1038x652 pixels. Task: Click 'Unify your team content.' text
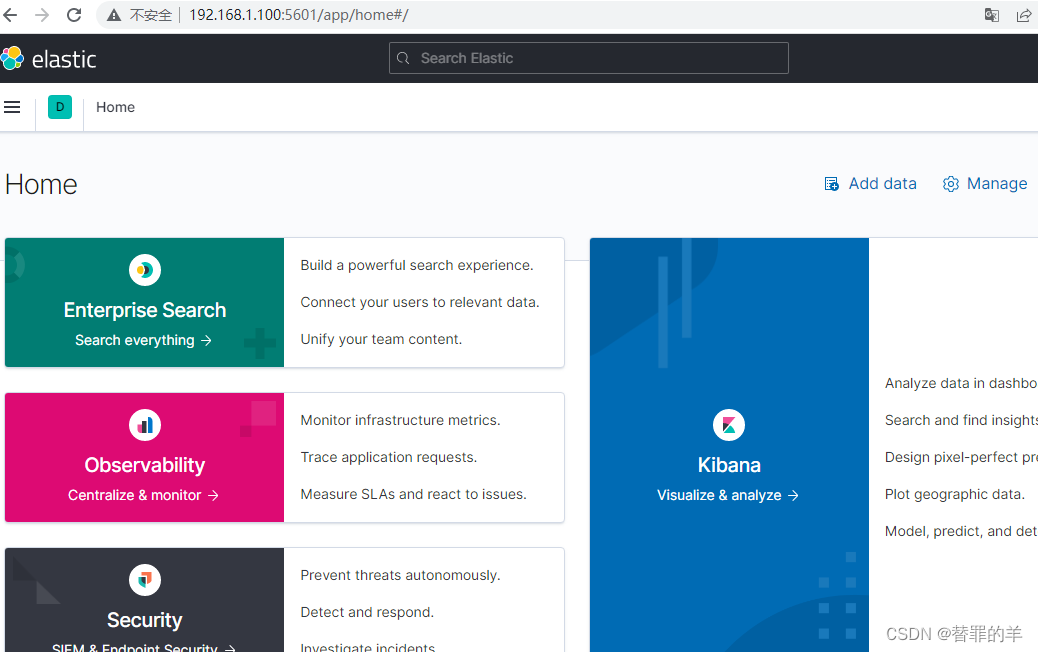pos(381,340)
